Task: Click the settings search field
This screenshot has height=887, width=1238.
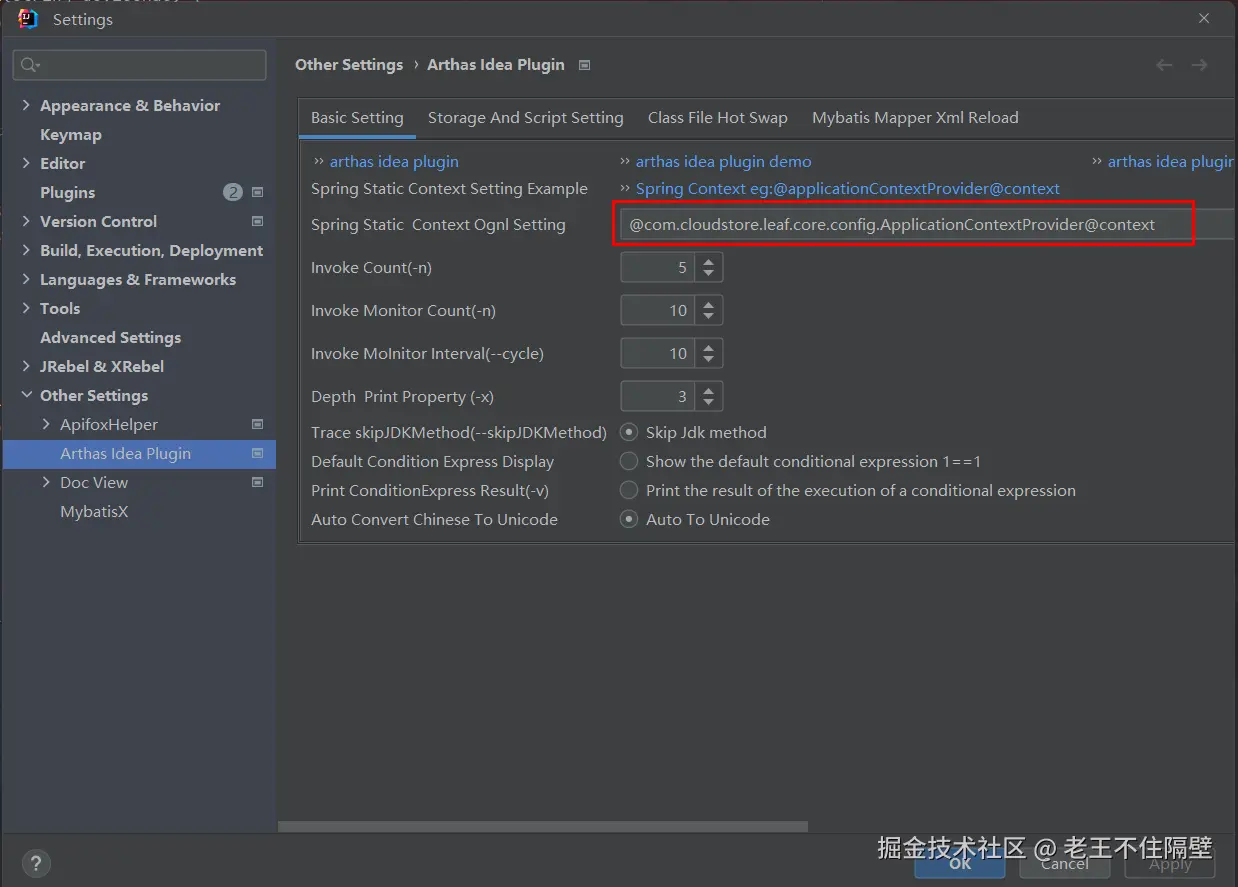Action: [x=140, y=65]
